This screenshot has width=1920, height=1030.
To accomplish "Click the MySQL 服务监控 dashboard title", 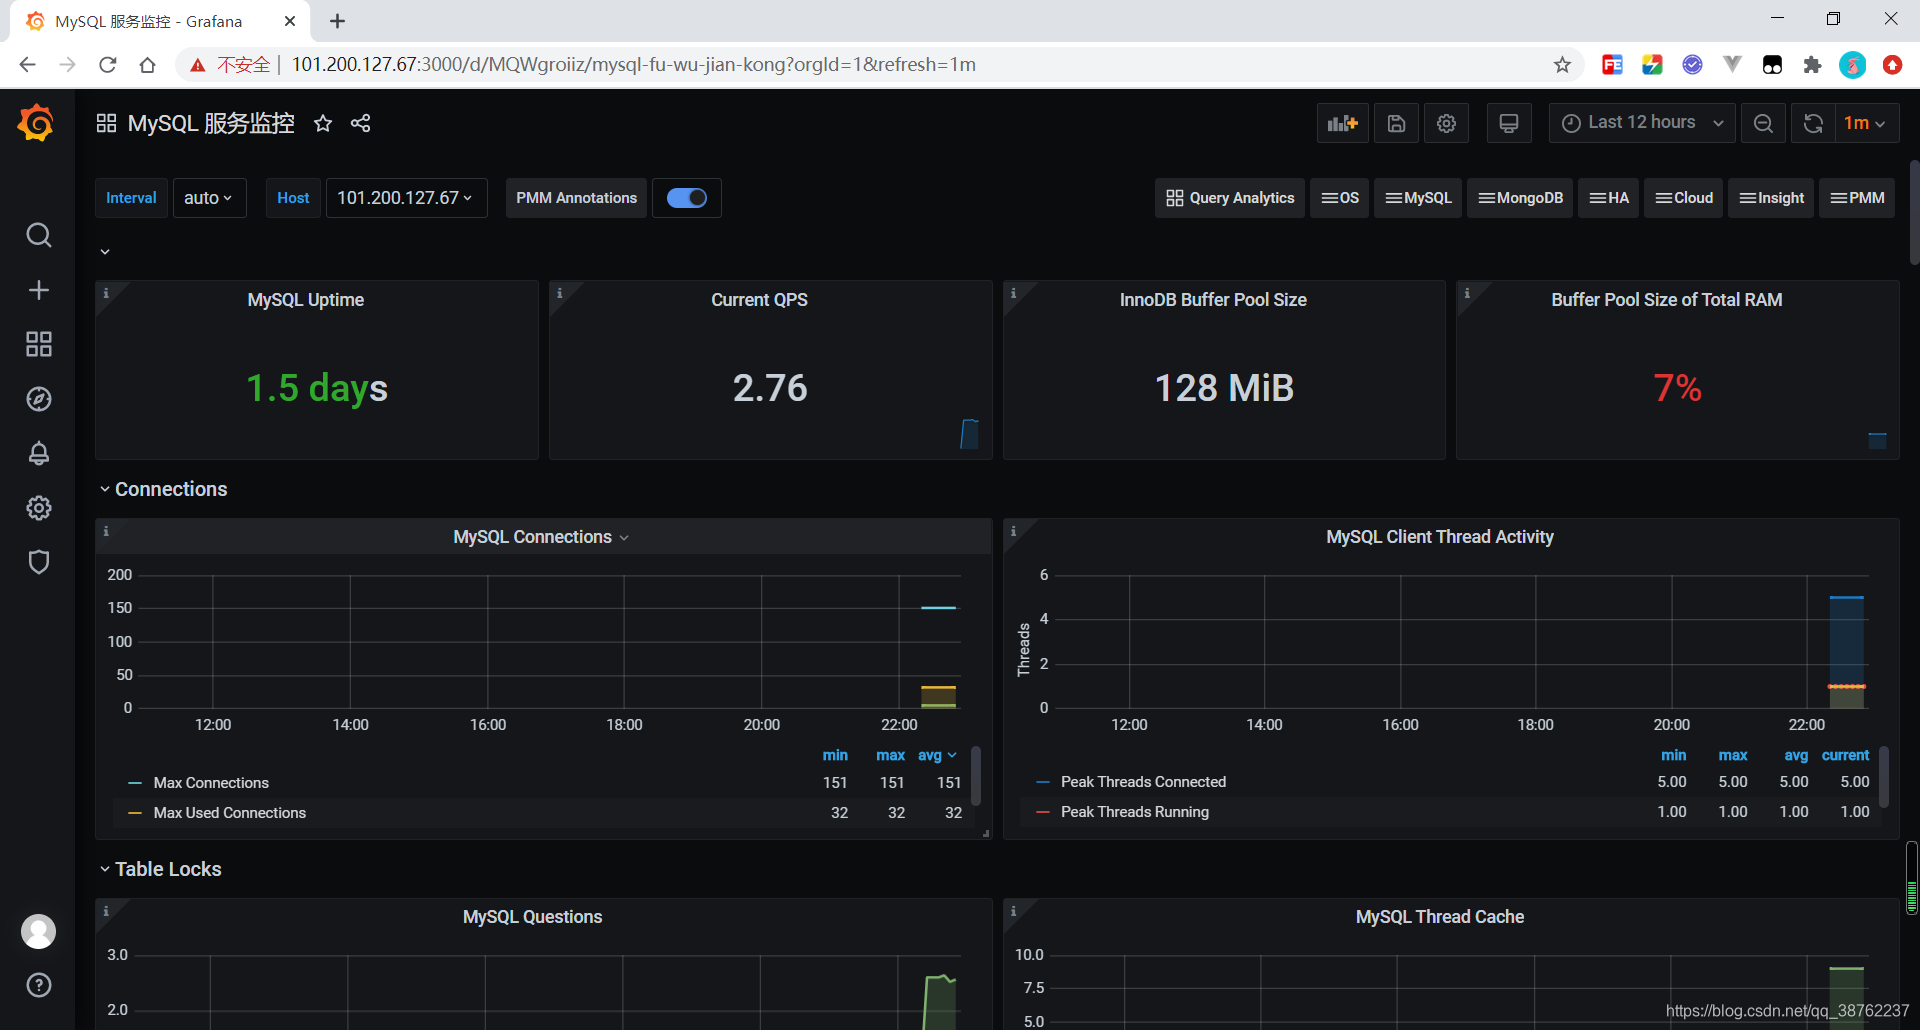I will pos(211,123).
